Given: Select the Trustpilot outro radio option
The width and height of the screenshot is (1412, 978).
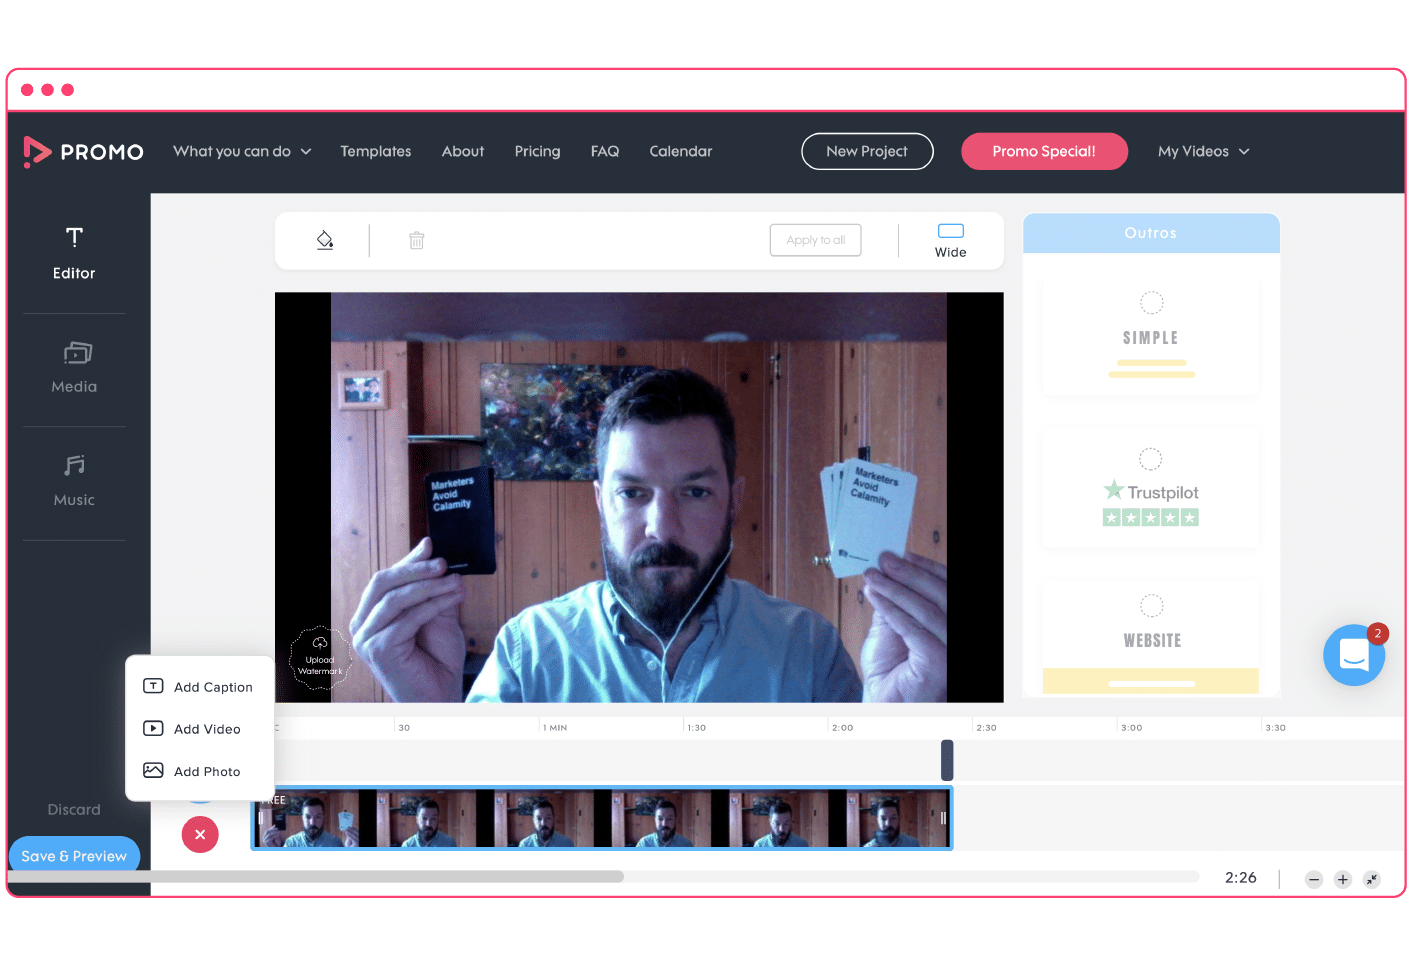Looking at the screenshot, I should pyautogui.click(x=1151, y=459).
